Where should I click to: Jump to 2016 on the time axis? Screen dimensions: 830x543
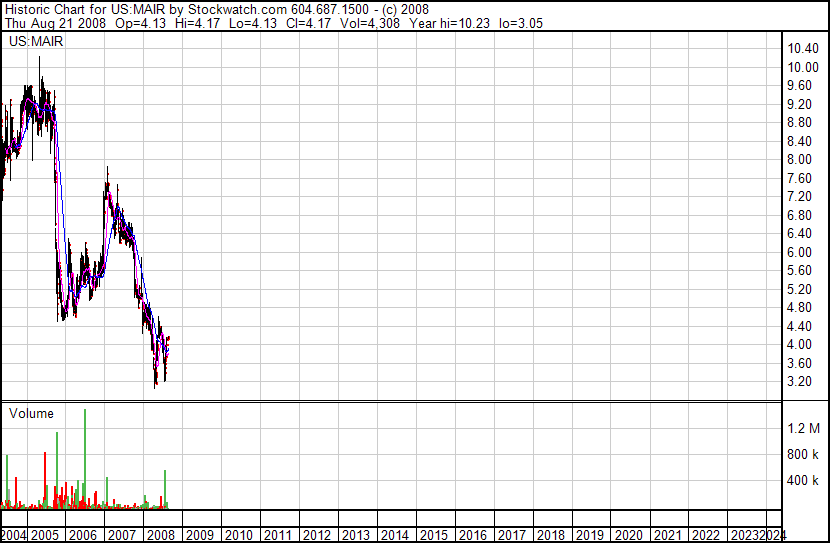point(472,535)
